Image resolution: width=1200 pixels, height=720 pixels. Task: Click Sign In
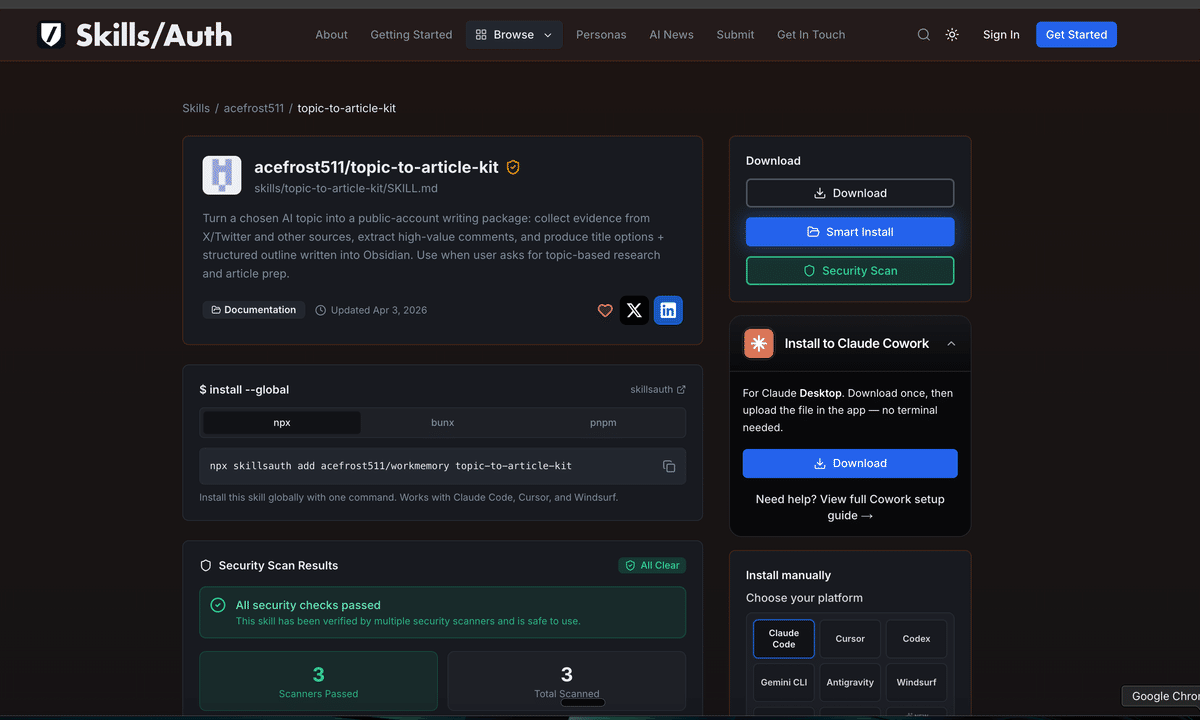click(1001, 35)
